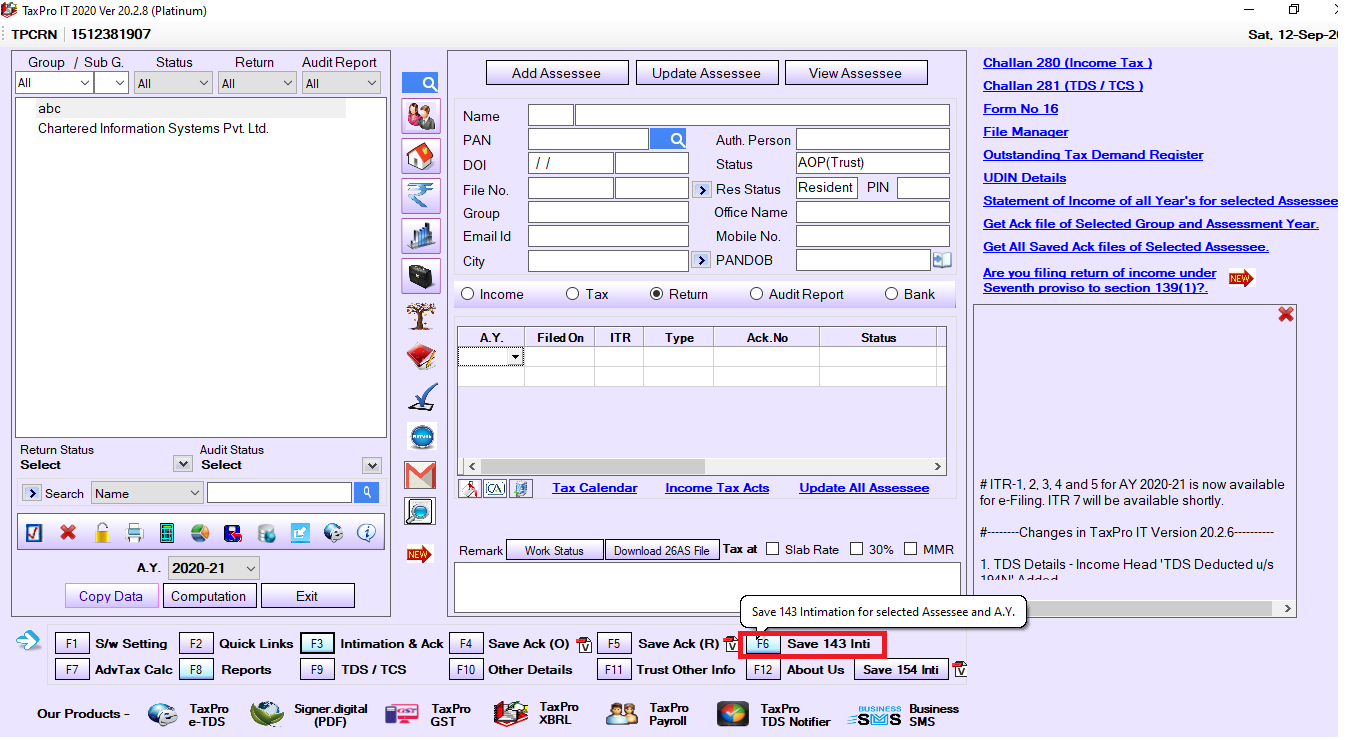The width and height of the screenshot is (1348, 740).
Task: Click blue search button beside search field
Action: click(367, 492)
